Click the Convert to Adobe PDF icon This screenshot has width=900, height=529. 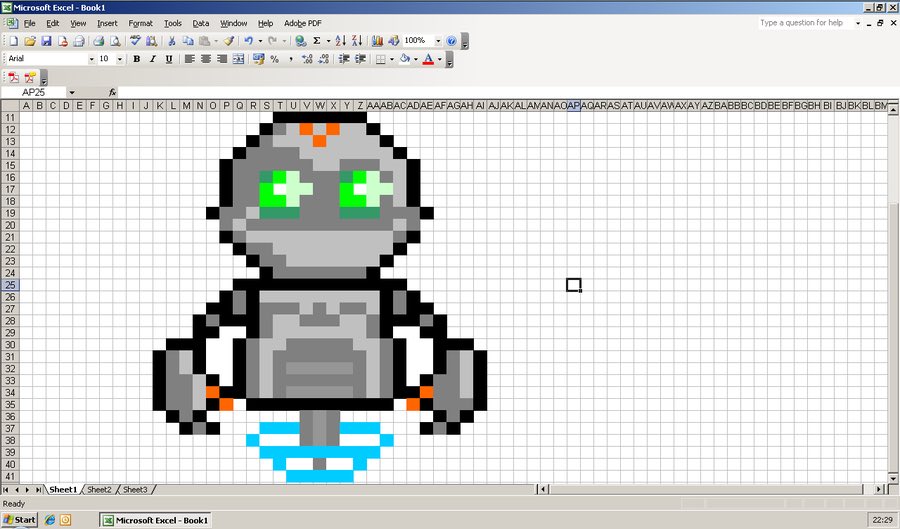[x=14, y=77]
